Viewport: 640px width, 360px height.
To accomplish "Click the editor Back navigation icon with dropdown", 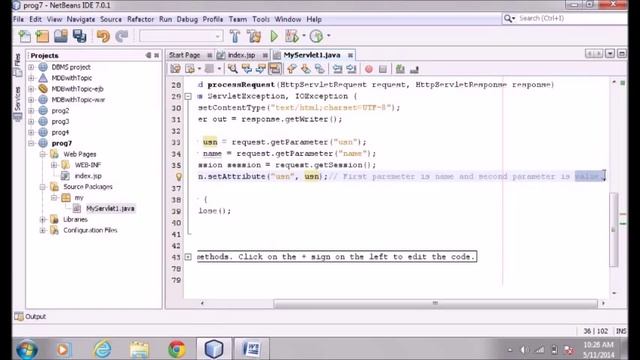I will click(x=190, y=69).
